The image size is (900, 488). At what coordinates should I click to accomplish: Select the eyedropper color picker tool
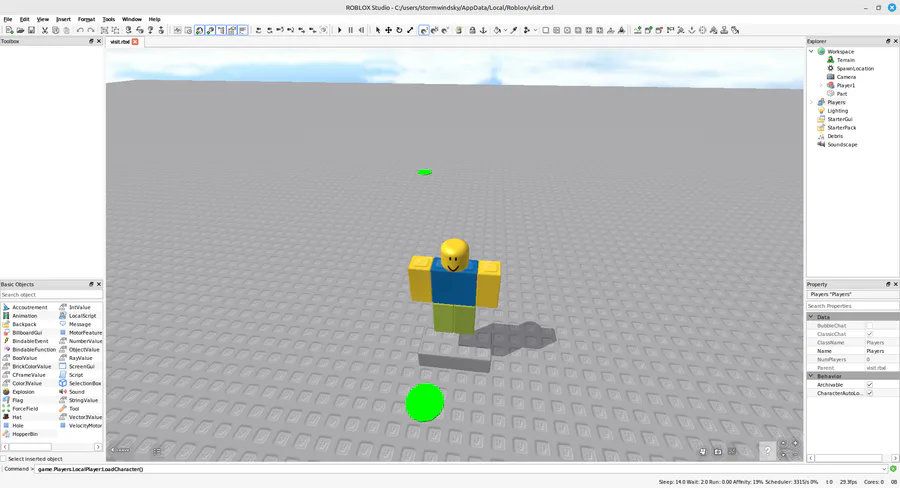[514, 30]
